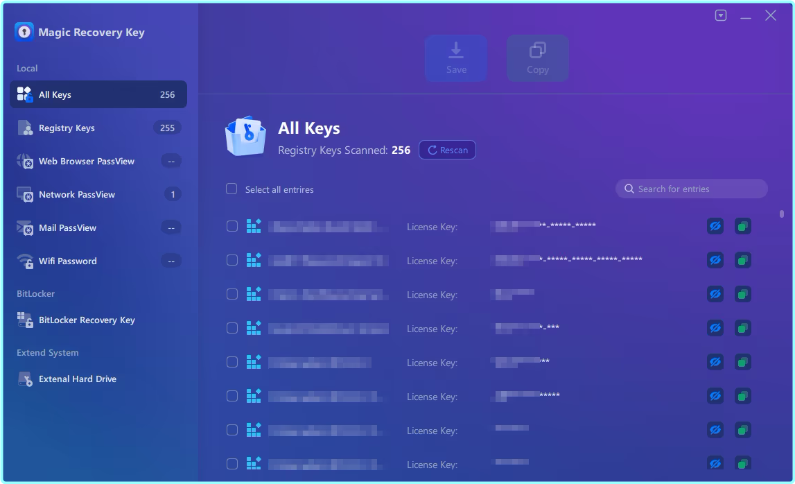Check the eighth license key row checkbox
The height and width of the screenshot is (484, 795).
coord(232,464)
